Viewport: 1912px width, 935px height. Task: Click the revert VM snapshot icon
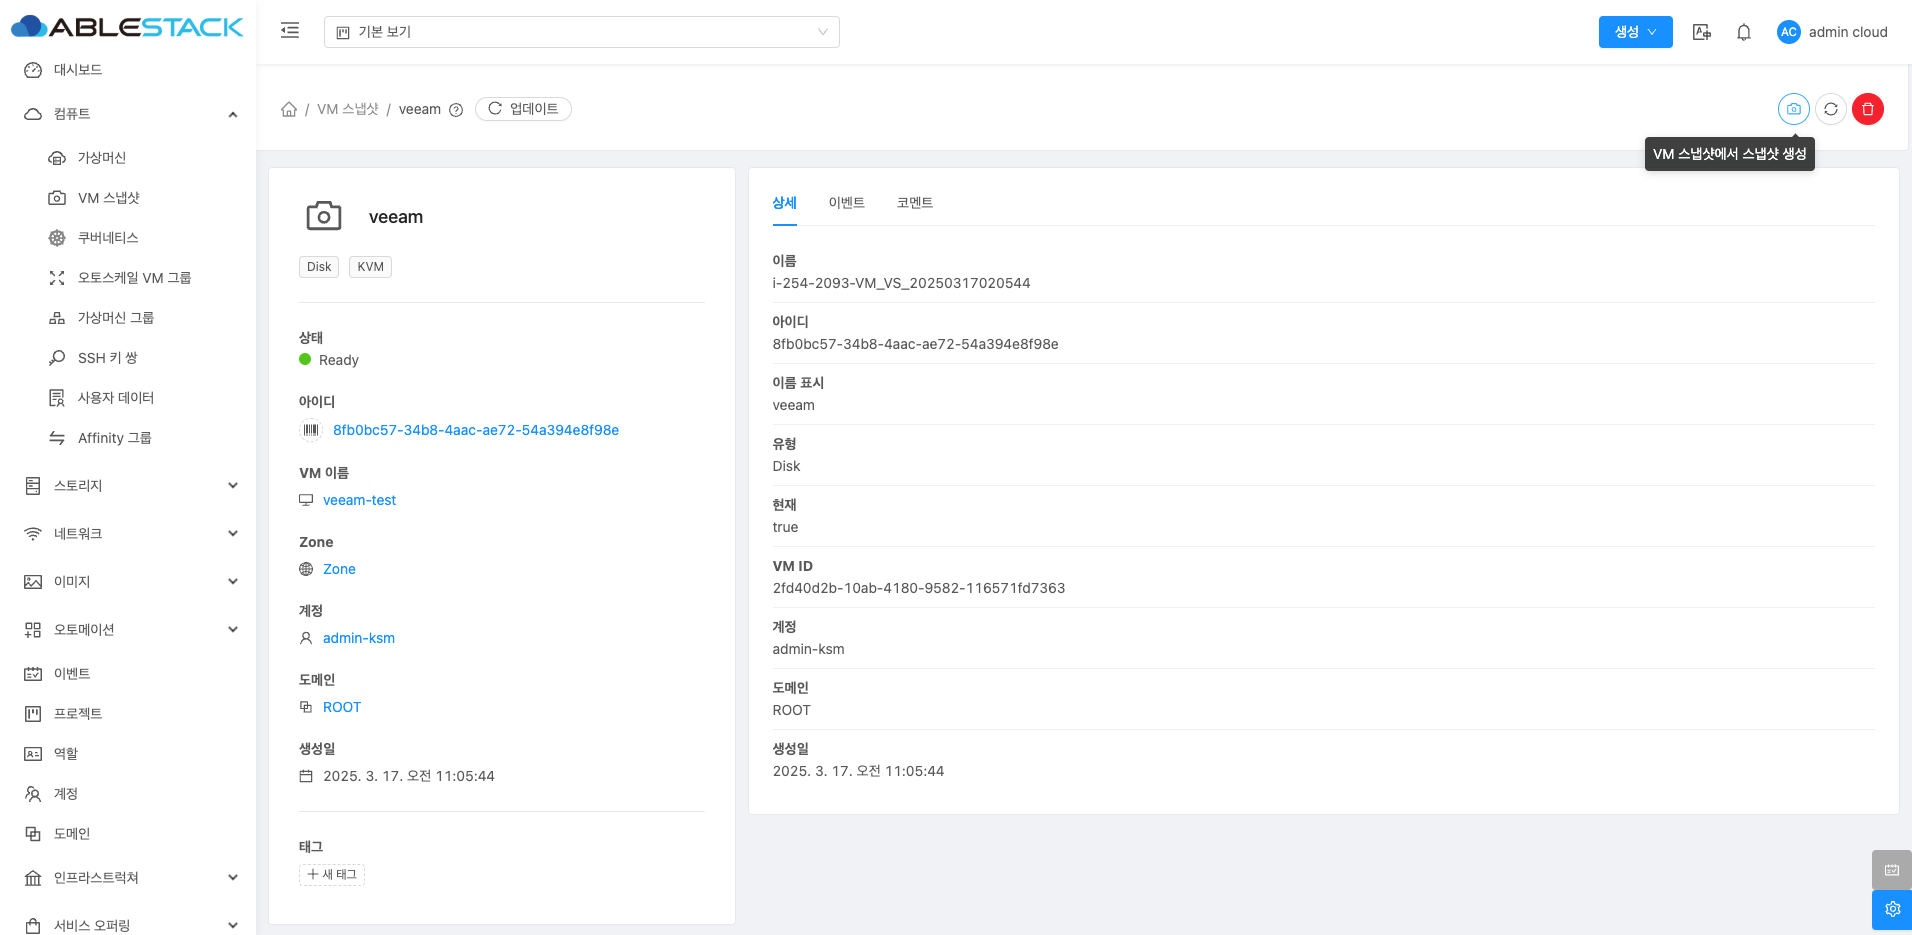1830,109
